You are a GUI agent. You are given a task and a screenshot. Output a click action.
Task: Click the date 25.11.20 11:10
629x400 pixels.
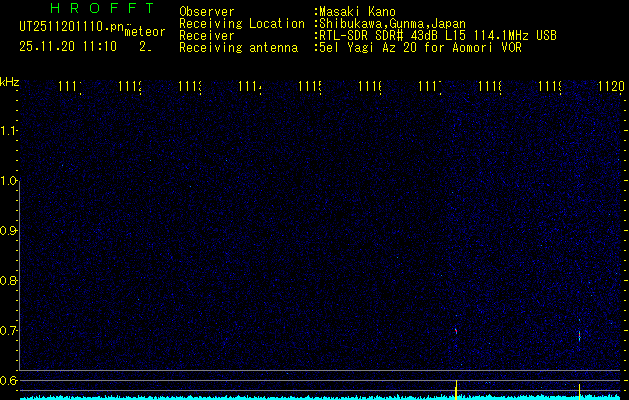pos(68,47)
